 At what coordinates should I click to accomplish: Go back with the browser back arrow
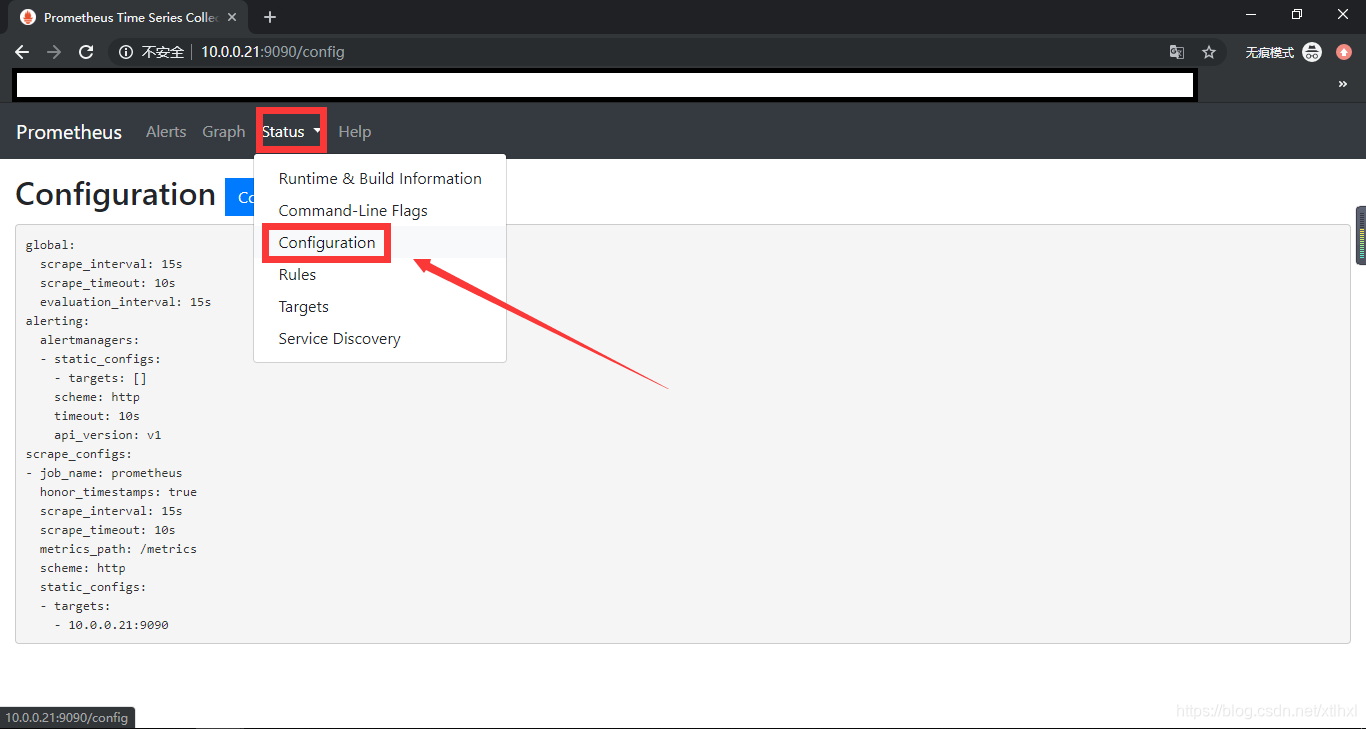coord(22,52)
